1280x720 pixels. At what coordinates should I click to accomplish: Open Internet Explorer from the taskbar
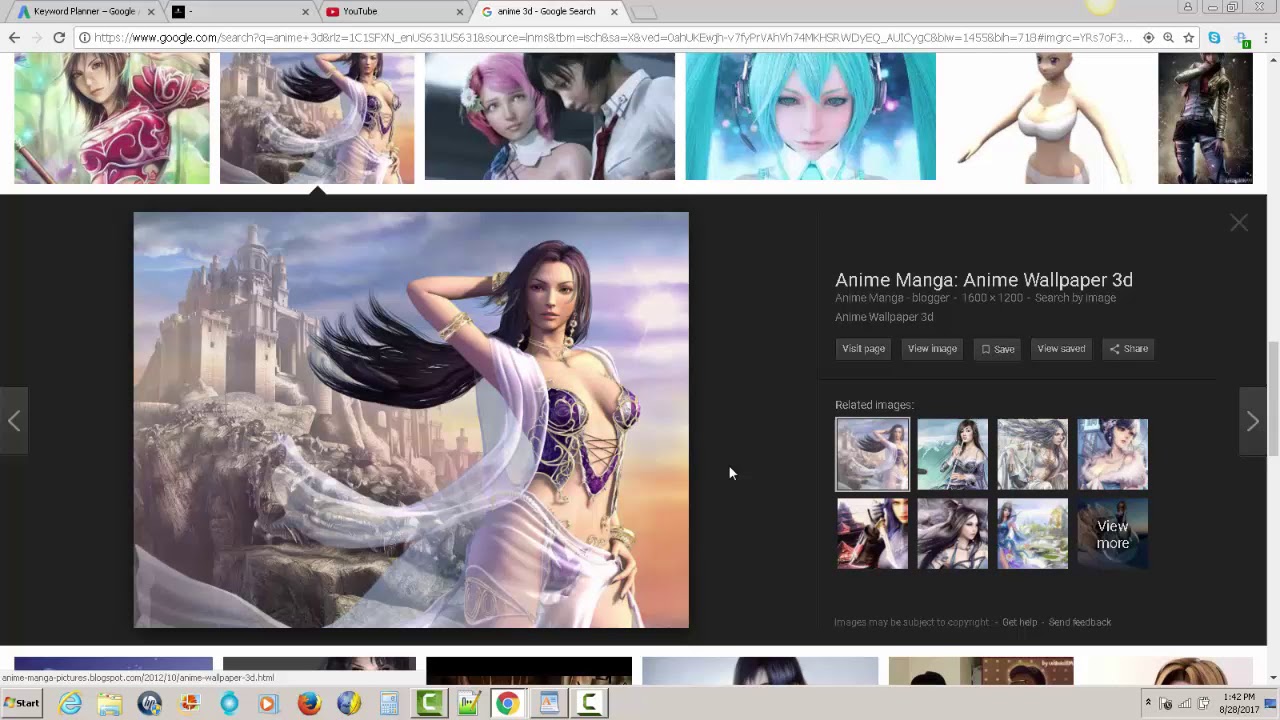(70, 703)
